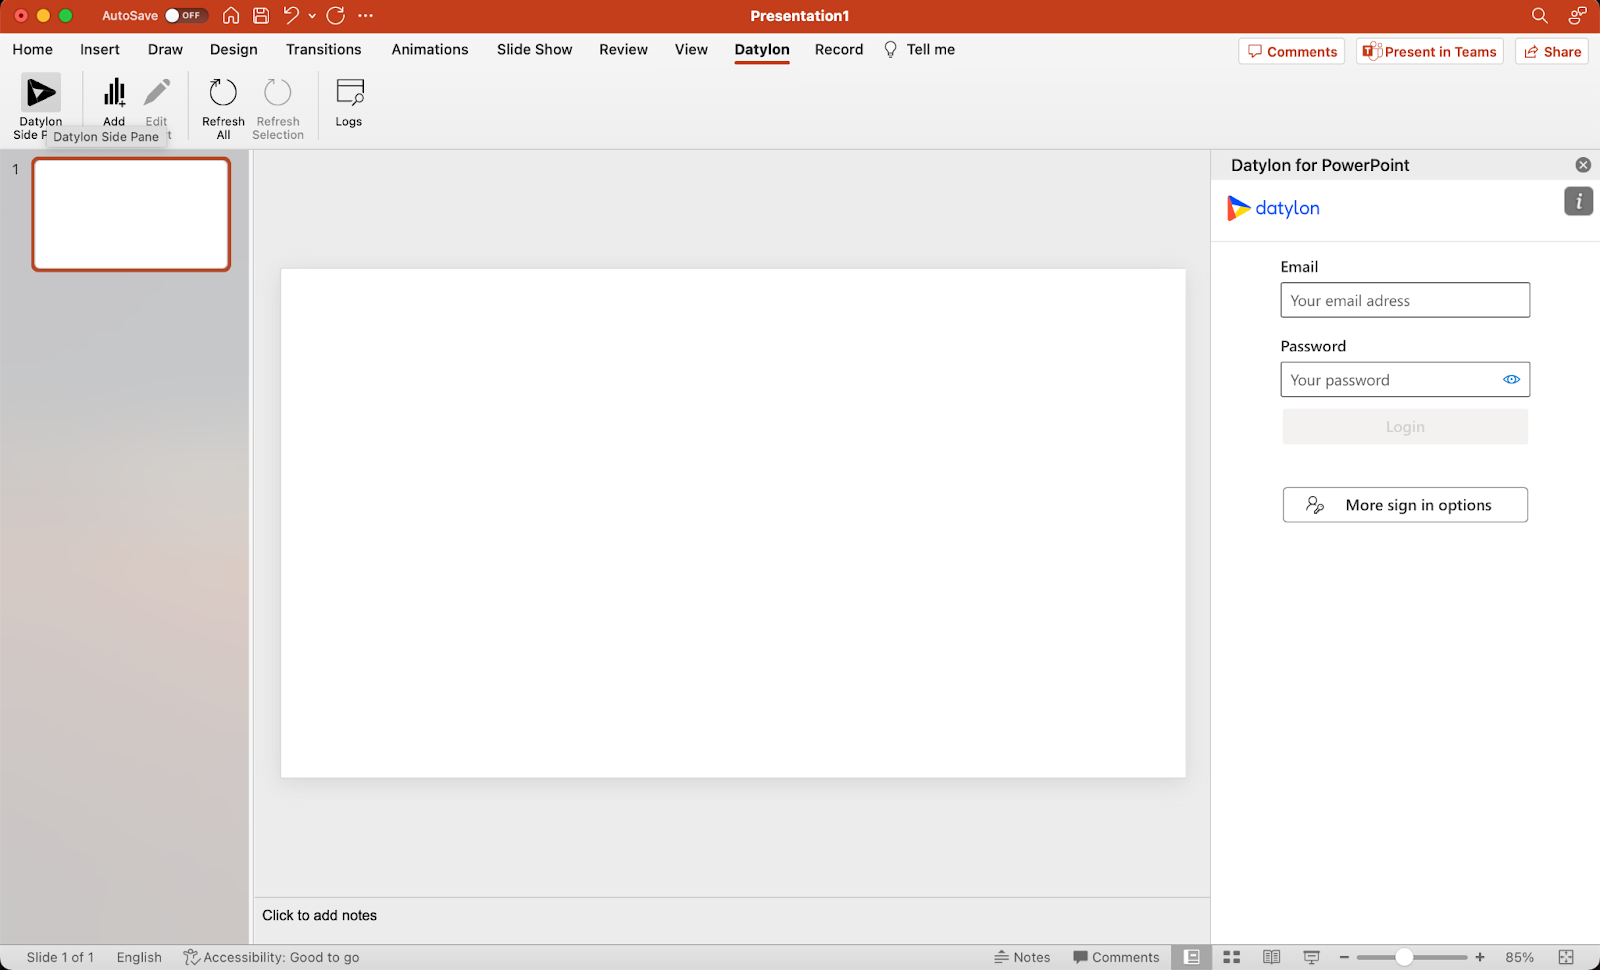Click Fit slide to window icon

pos(1566,957)
